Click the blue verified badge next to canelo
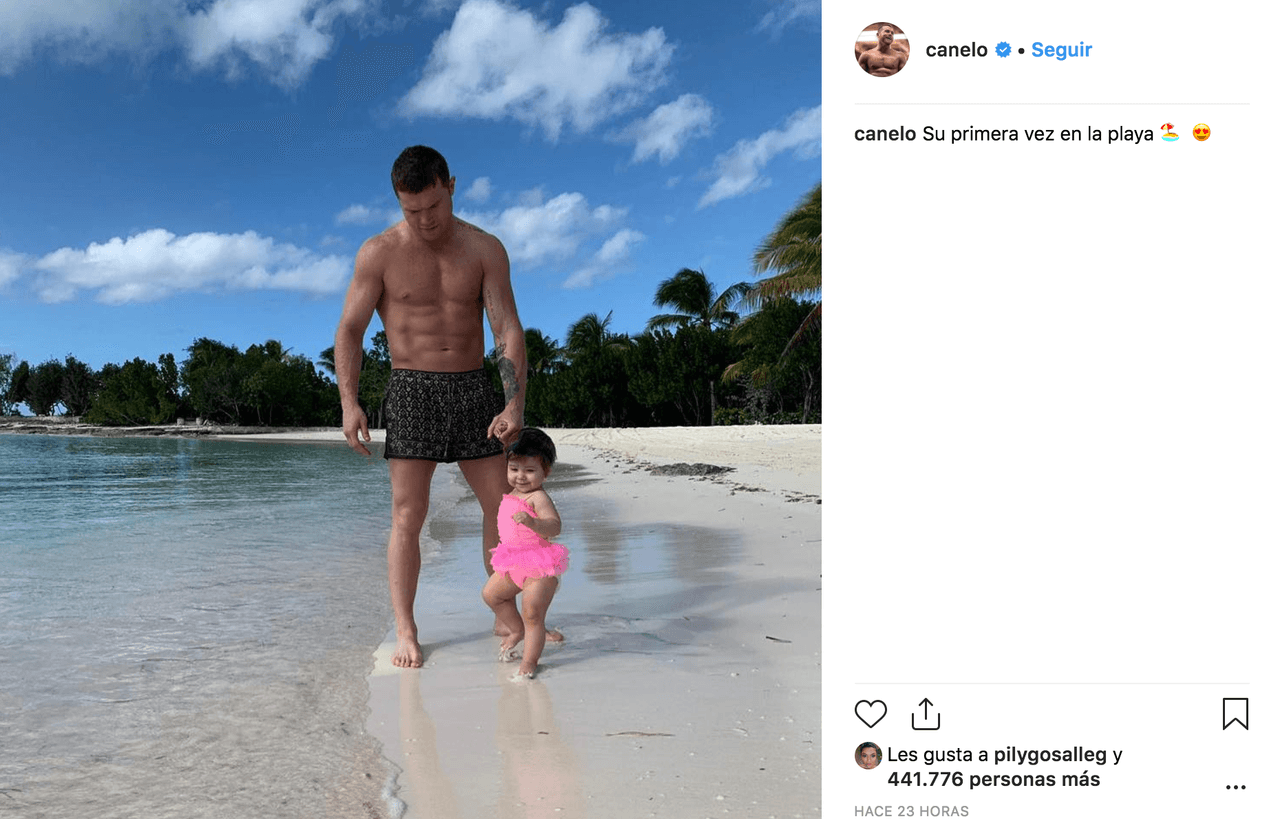 [1003, 50]
